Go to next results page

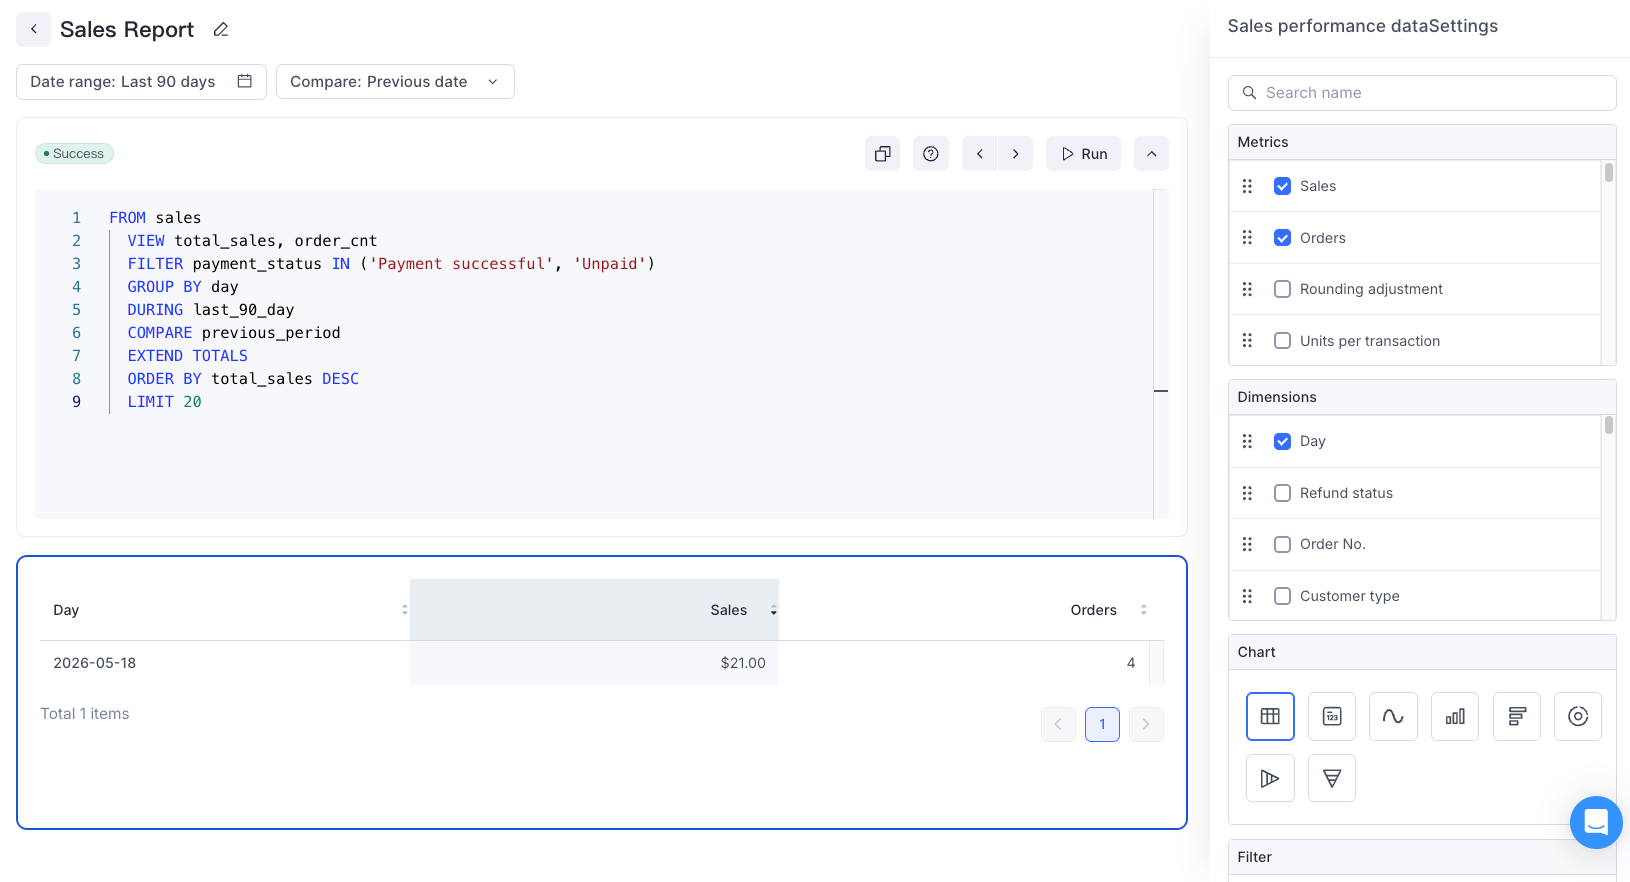click(x=1146, y=724)
